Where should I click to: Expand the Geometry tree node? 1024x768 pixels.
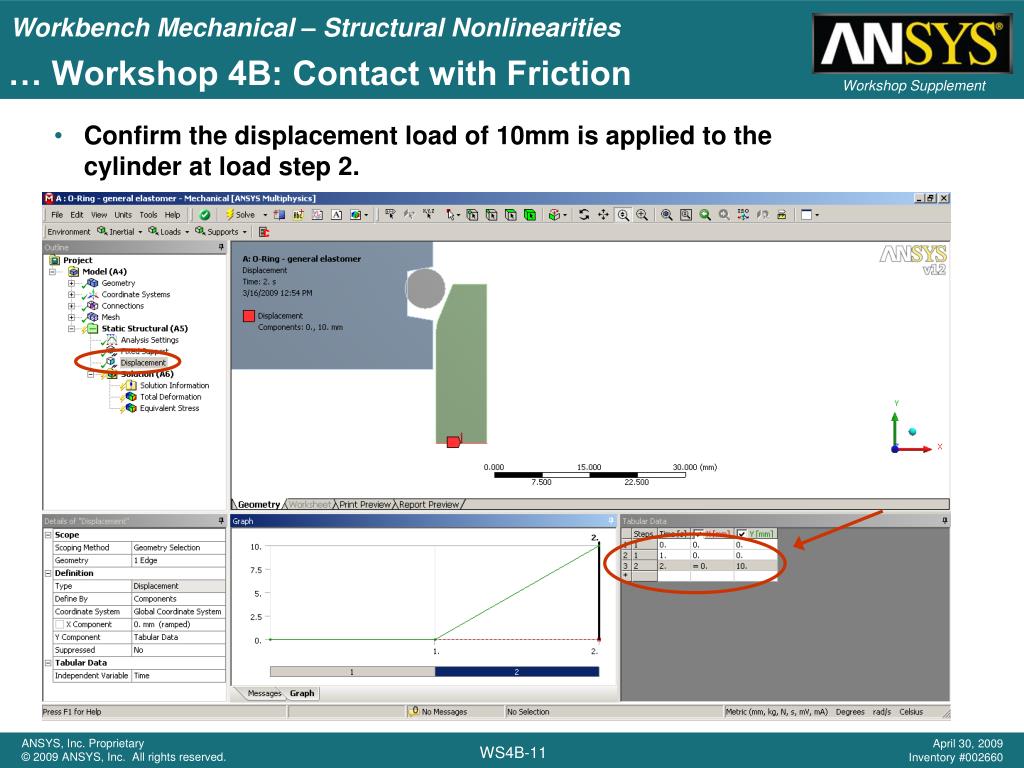coord(71,283)
